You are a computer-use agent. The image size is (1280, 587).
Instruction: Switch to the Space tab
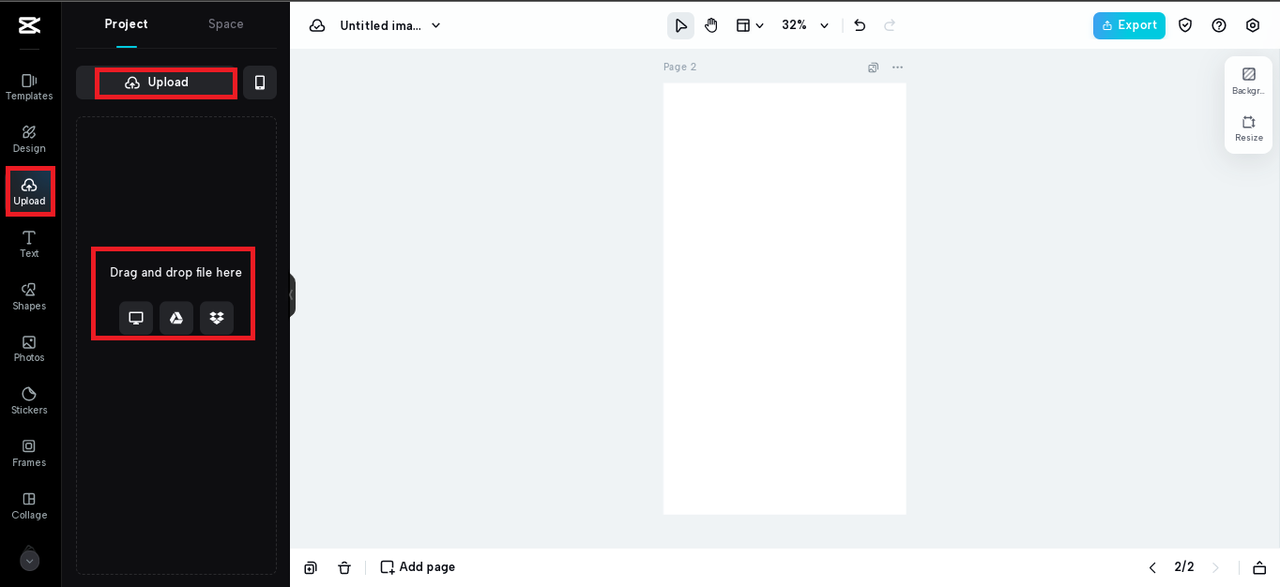(x=226, y=24)
